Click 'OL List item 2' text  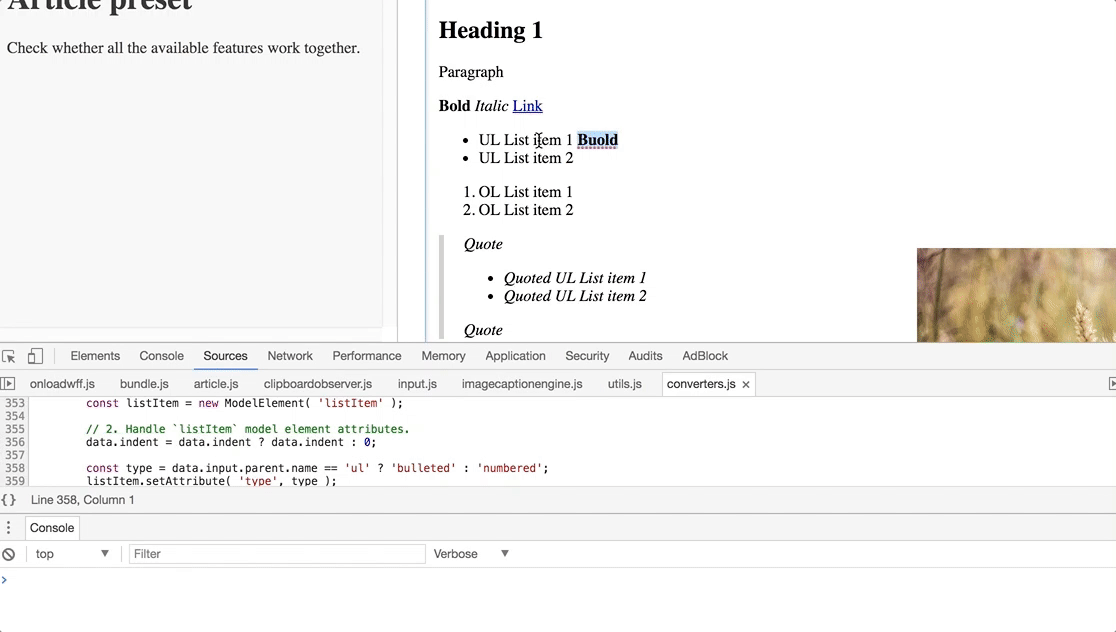click(526, 210)
